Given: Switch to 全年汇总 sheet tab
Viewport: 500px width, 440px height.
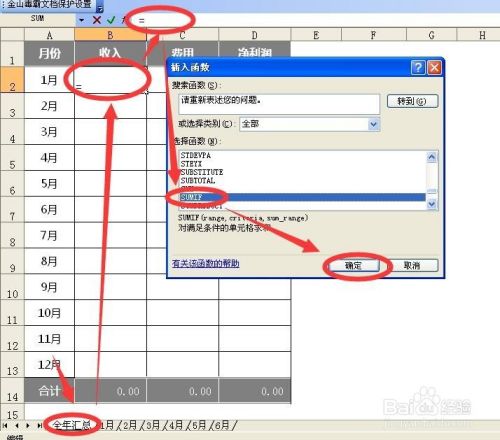Looking at the screenshot, I should [x=72, y=425].
